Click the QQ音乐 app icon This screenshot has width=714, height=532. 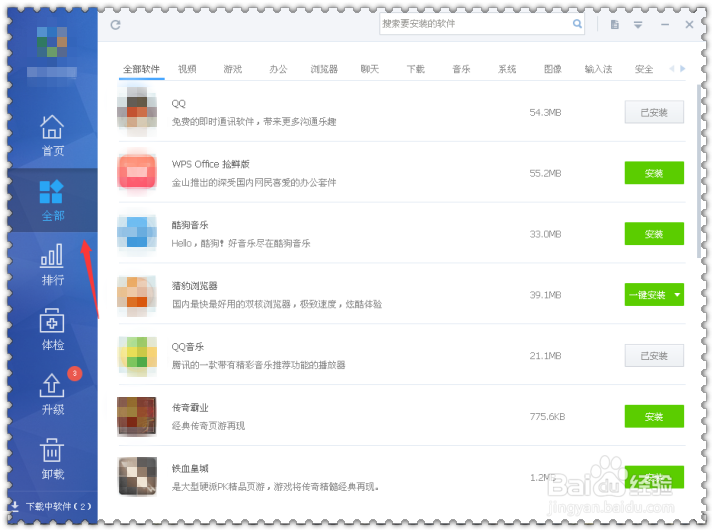coord(137,356)
